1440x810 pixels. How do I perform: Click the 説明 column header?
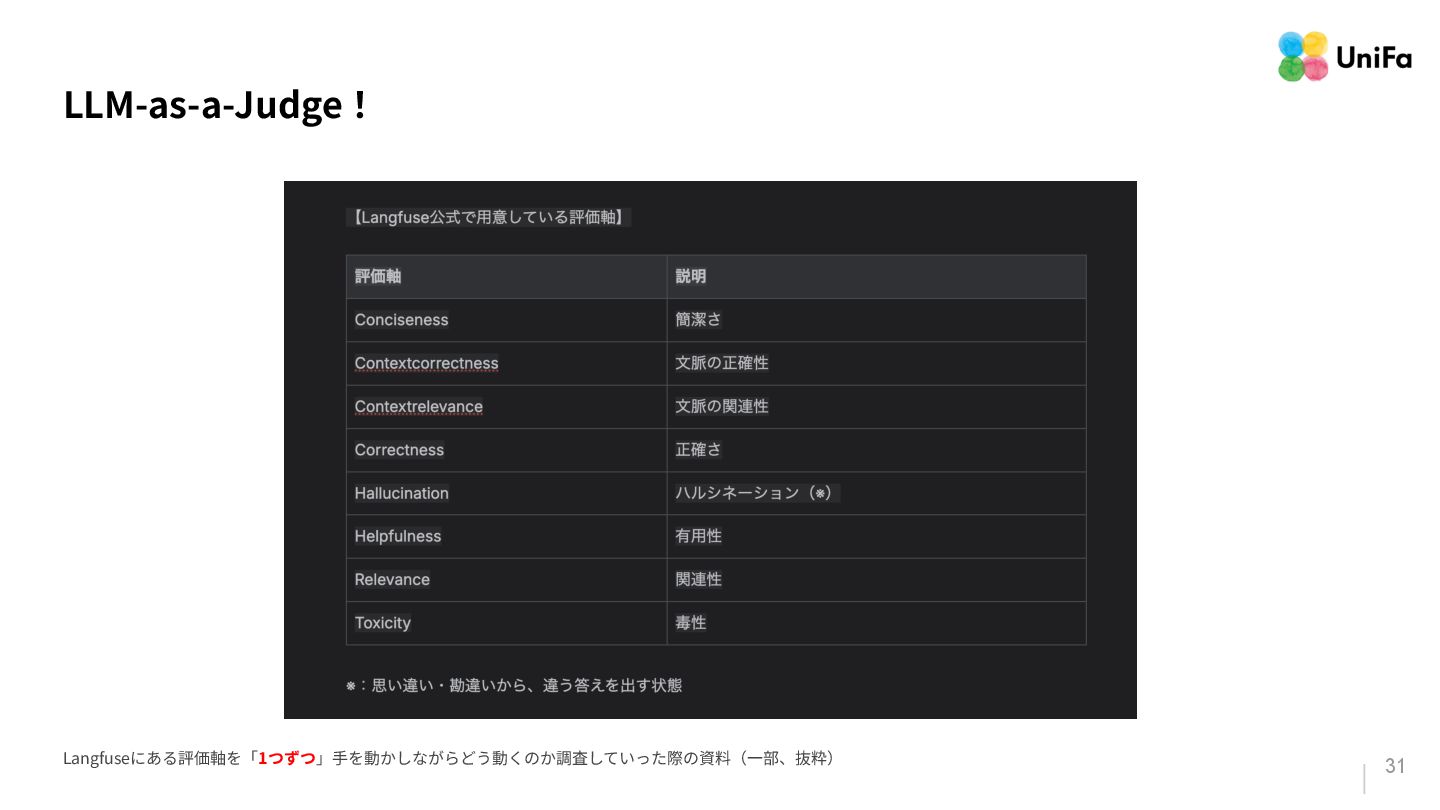[876, 277]
